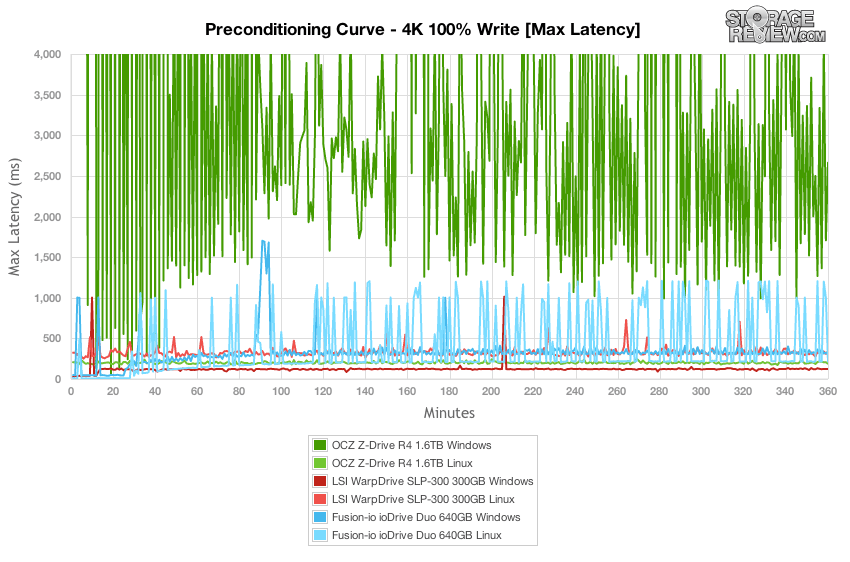
Task: Click the dark red spike near 206 minutes
Action: pyautogui.click(x=504, y=331)
